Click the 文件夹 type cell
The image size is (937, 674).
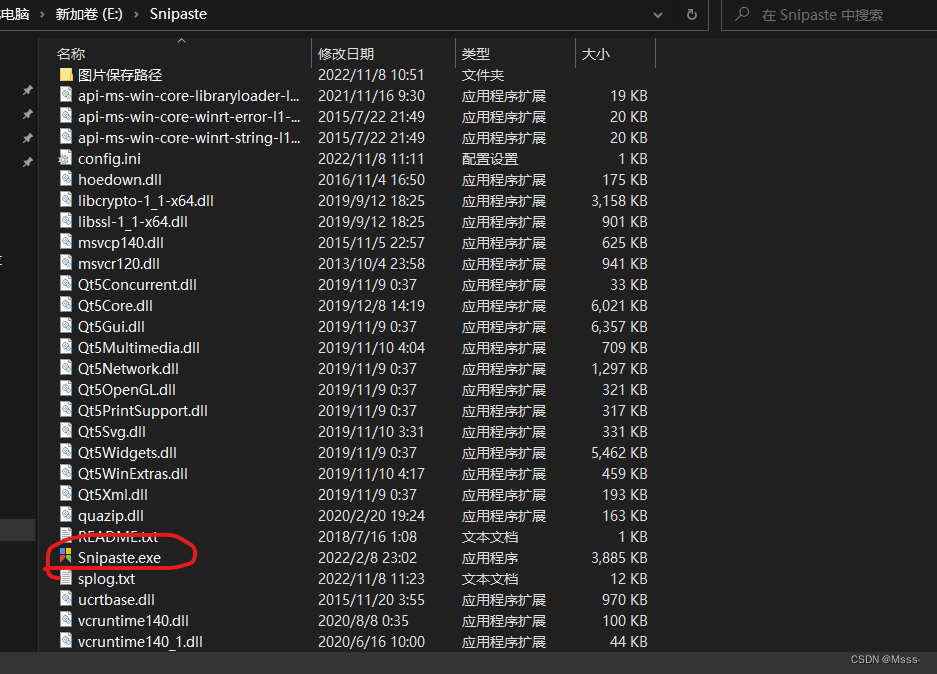[x=483, y=75]
